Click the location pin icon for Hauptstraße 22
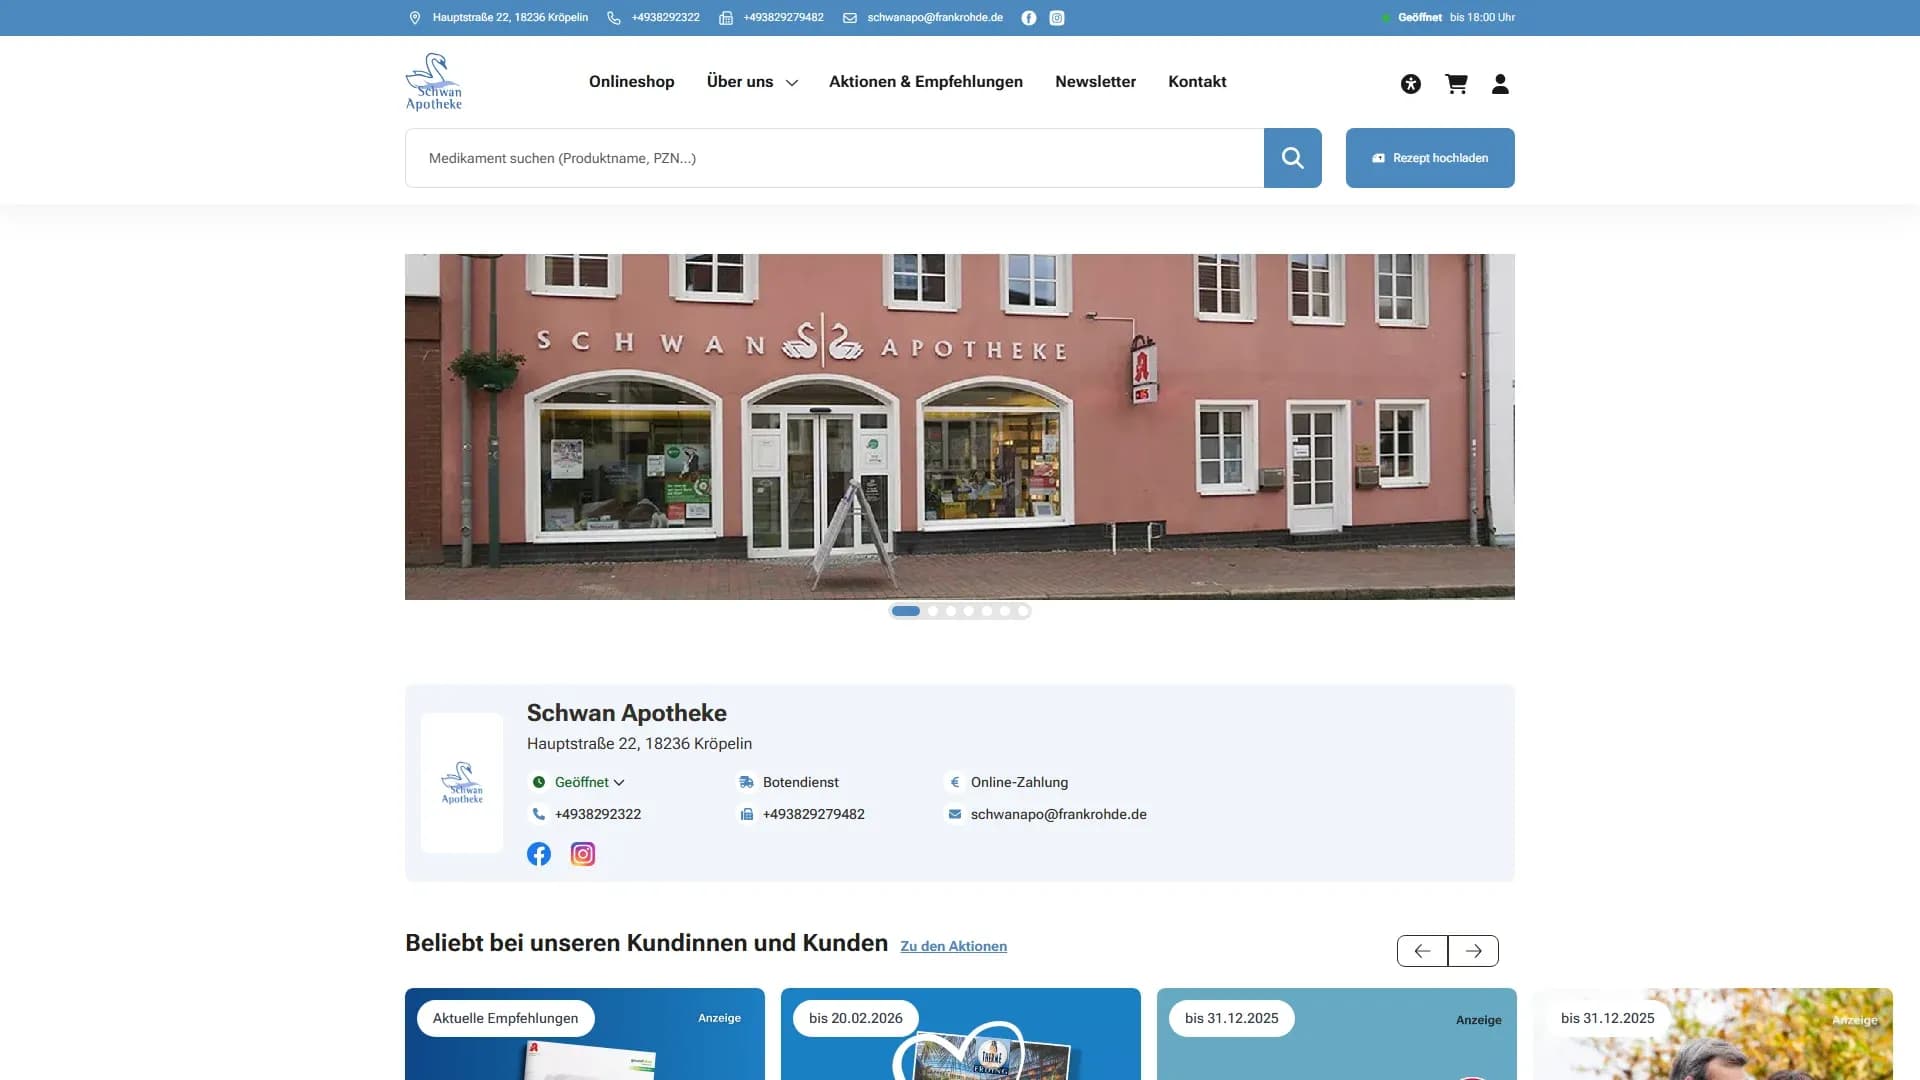Viewport: 1920px width, 1080px height. (x=413, y=17)
